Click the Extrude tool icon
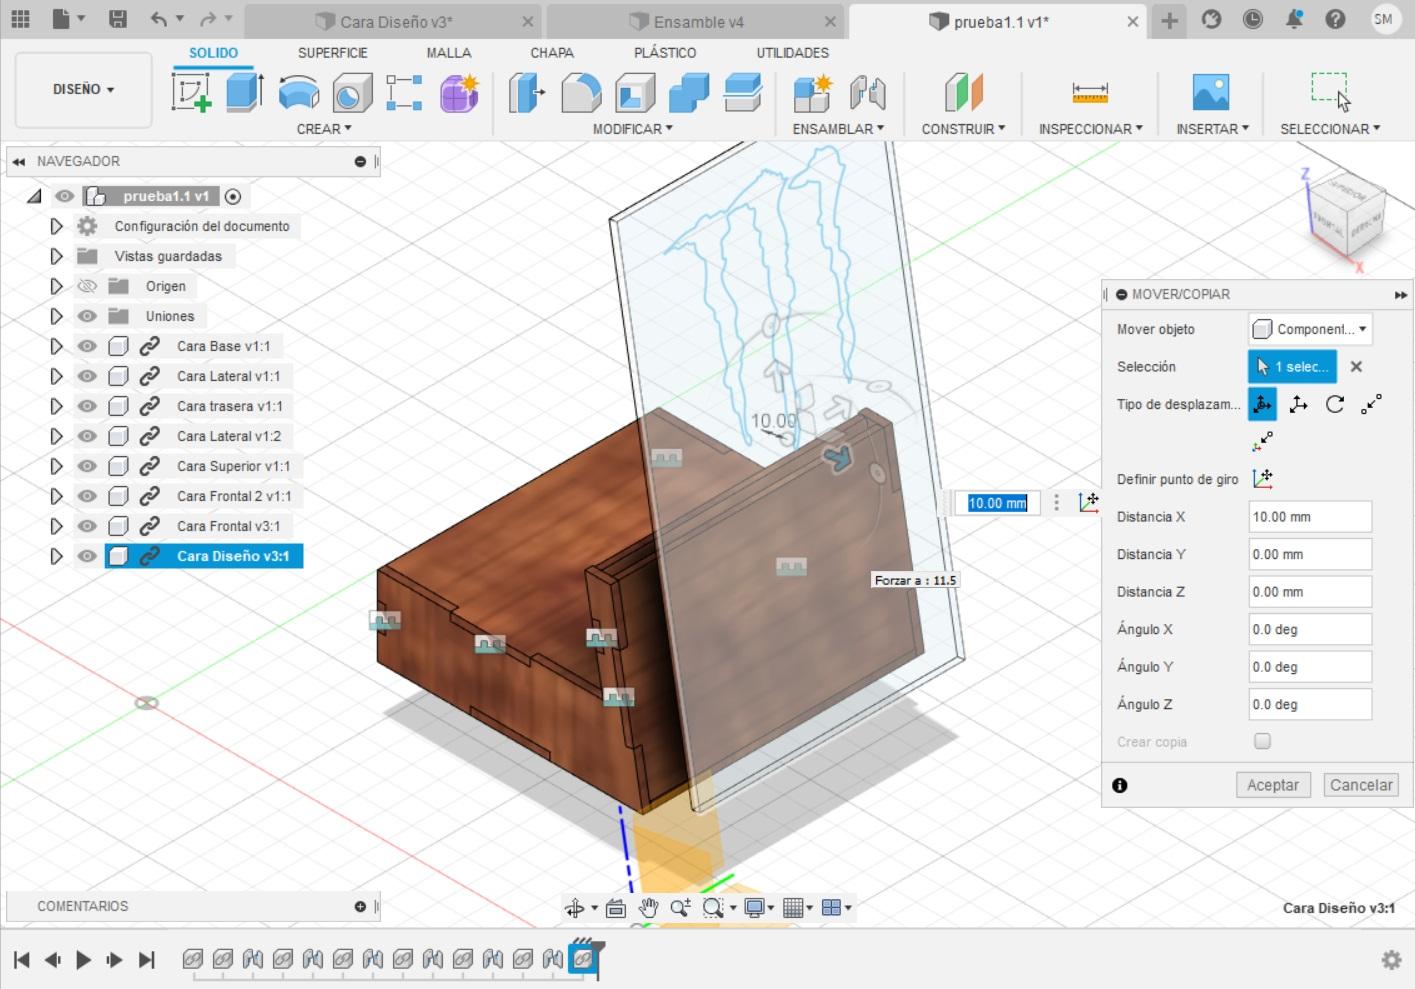Screen dimensions: 1415x989 [x=244, y=92]
